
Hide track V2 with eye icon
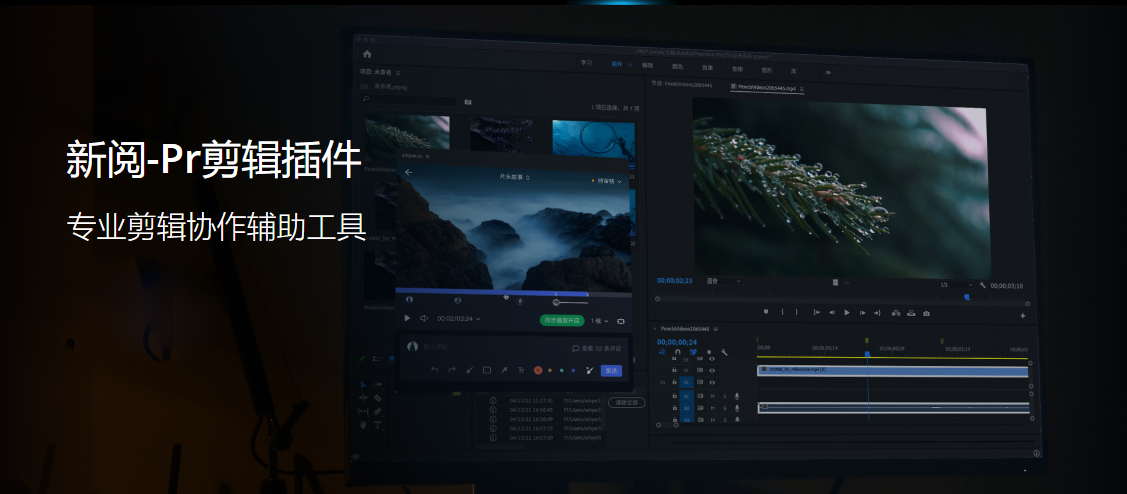(x=712, y=370)
